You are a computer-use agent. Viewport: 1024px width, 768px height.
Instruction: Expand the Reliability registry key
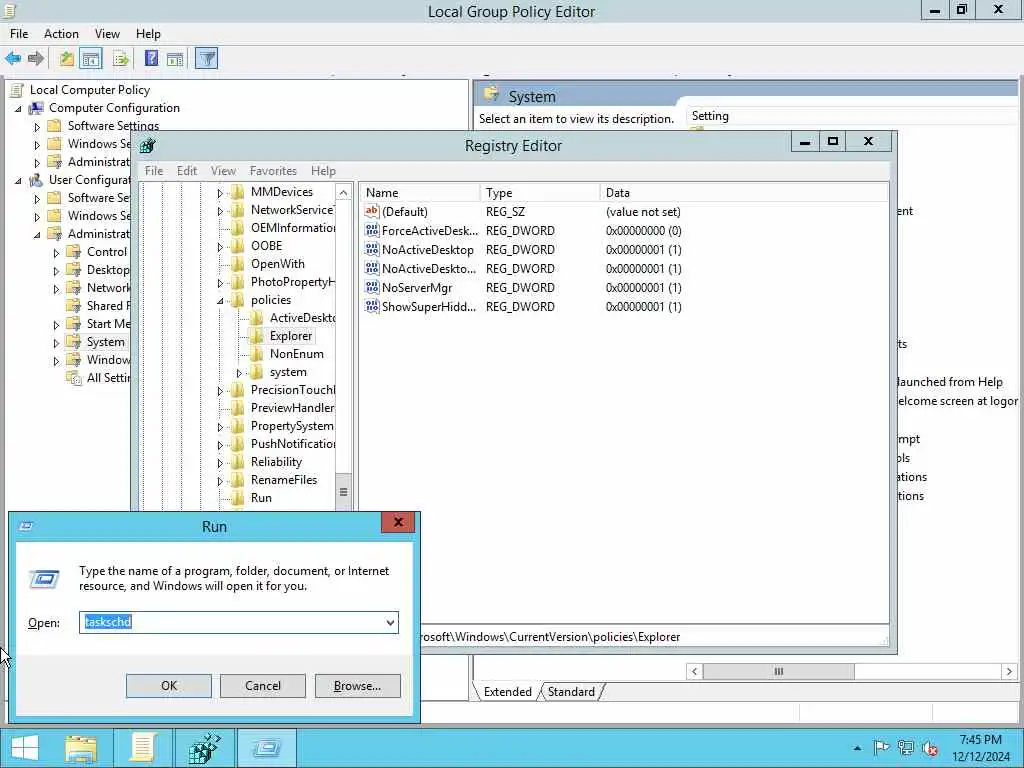pyautogui.click(x=220, y=463)
